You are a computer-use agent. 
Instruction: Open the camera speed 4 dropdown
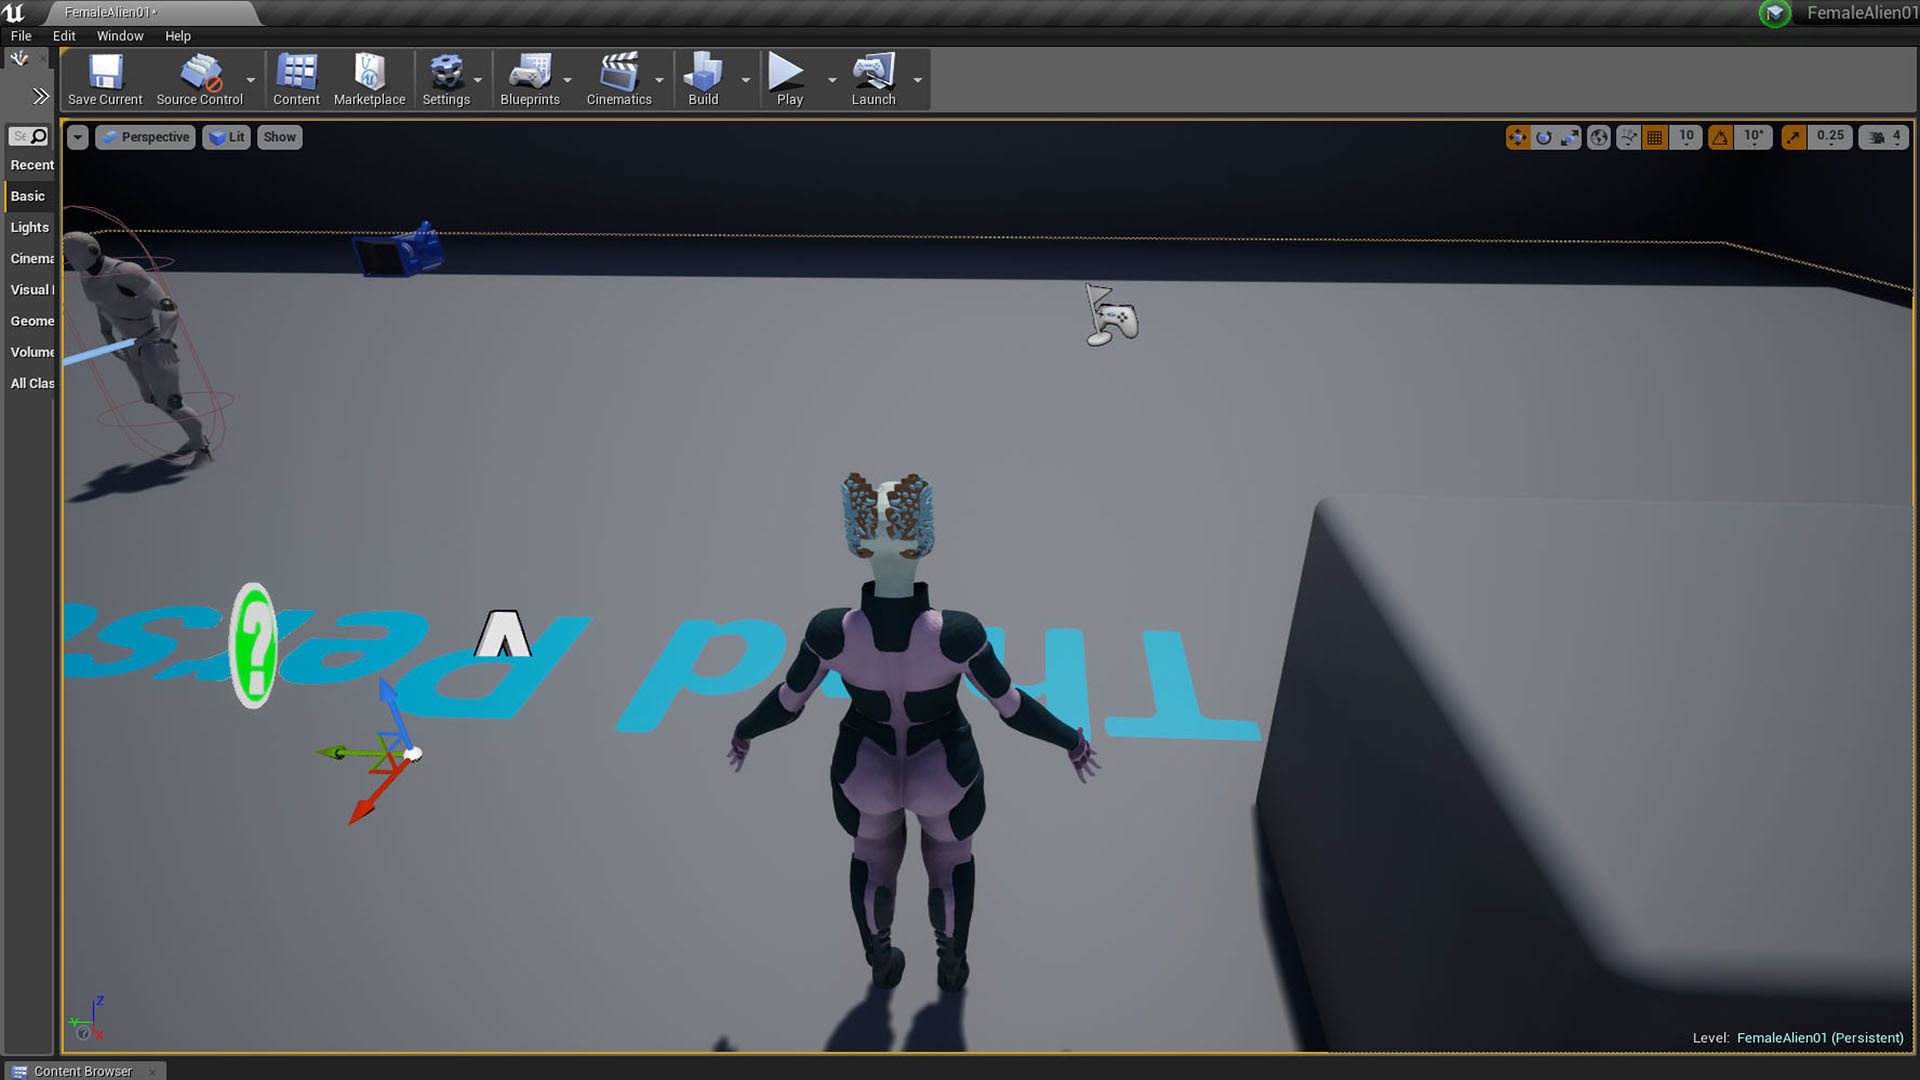pyautogui.click(x=1884, y=137)
